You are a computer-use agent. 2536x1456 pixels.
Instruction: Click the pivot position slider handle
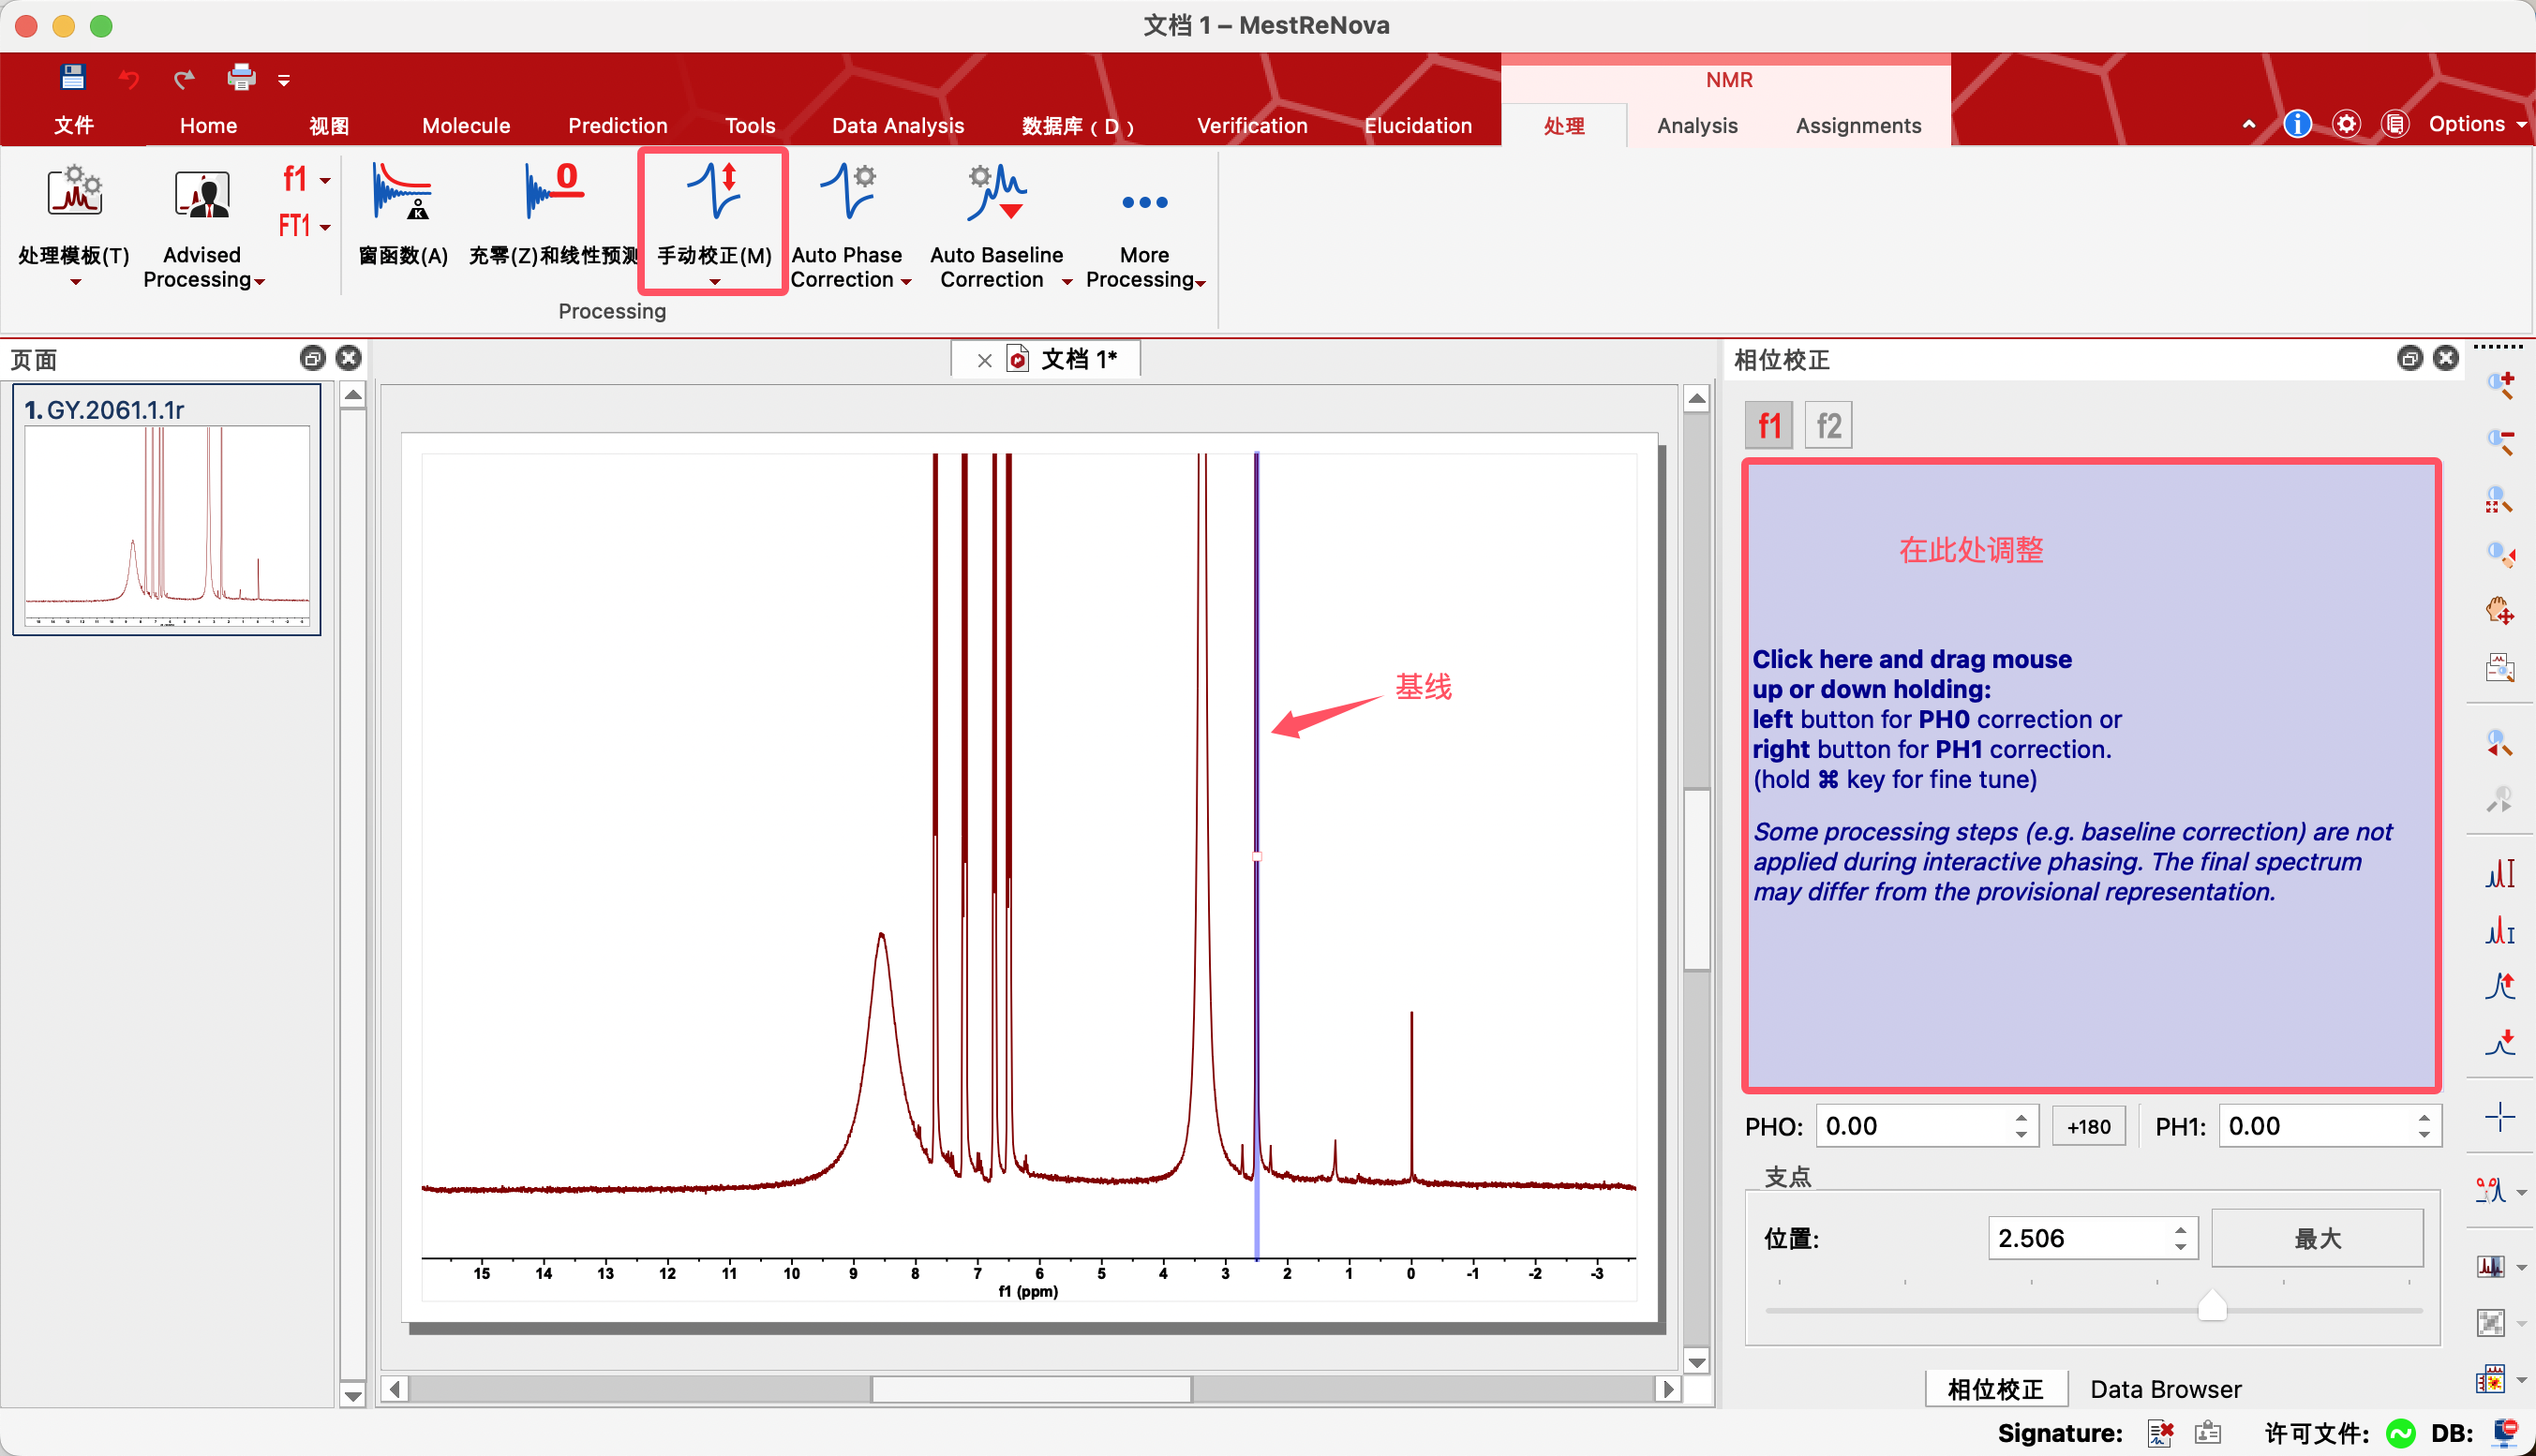point(2211,1305)
